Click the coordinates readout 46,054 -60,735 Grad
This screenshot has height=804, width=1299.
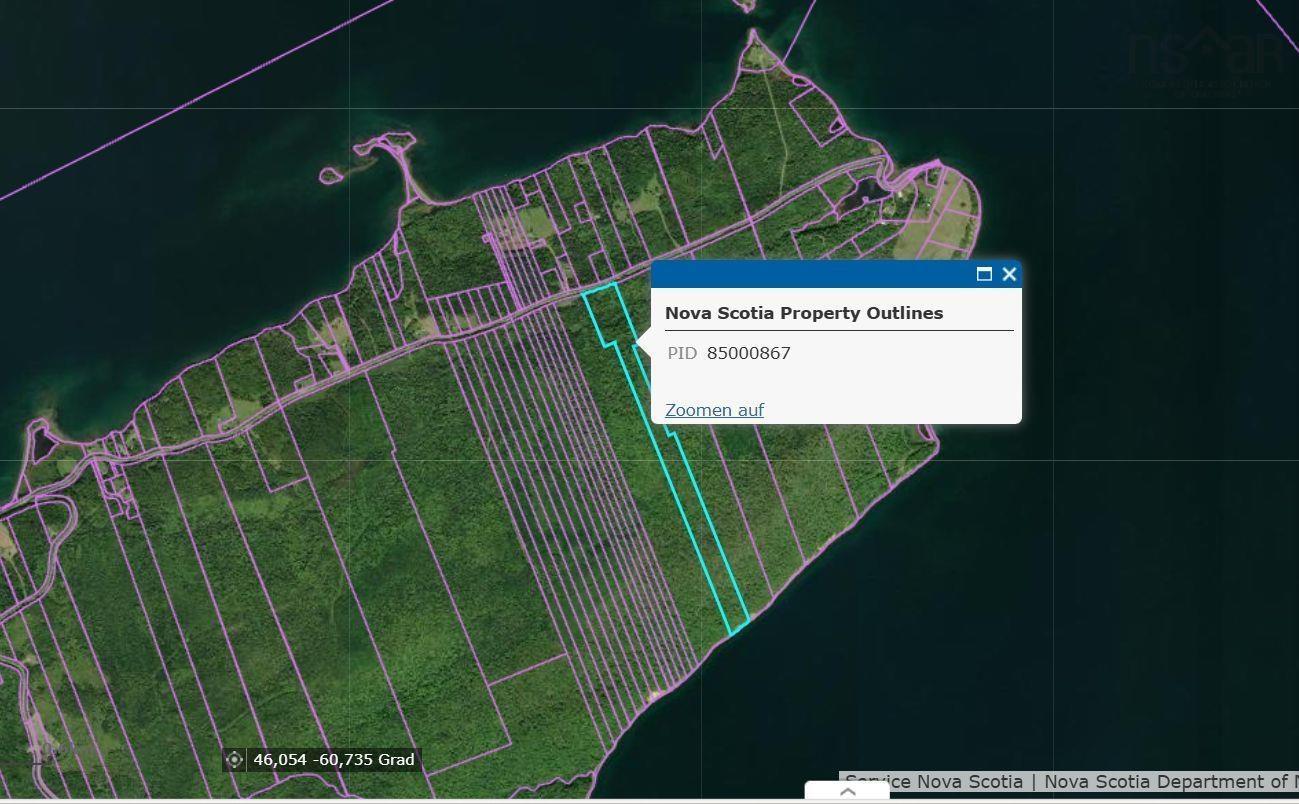pyautogui.click(x=334, y=760)
